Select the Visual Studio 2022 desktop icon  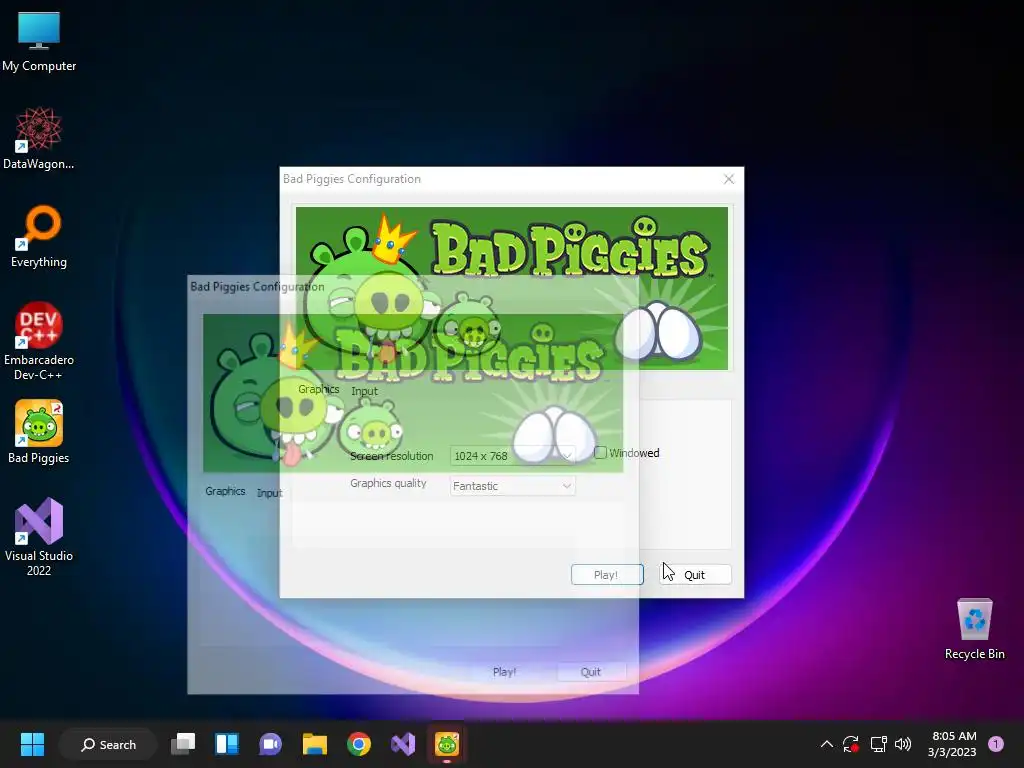point(39,537)
